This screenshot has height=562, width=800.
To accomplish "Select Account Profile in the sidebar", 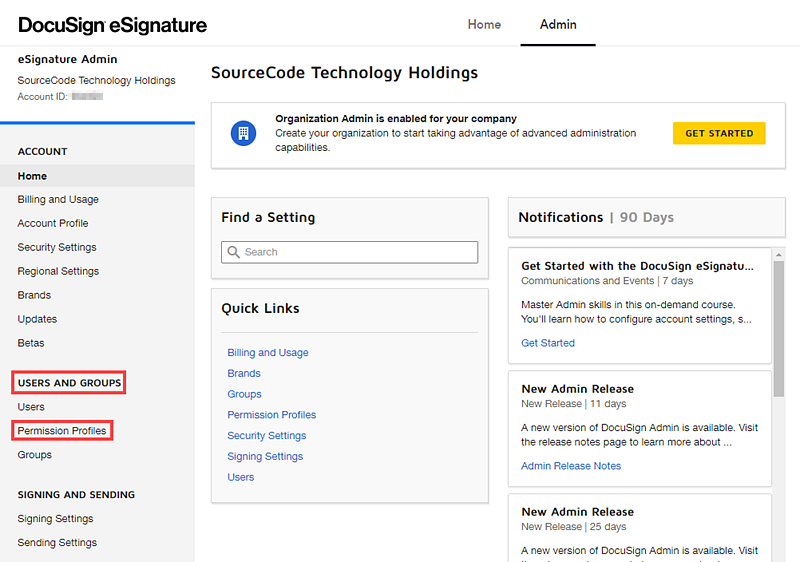I will (x=53, y=223).
